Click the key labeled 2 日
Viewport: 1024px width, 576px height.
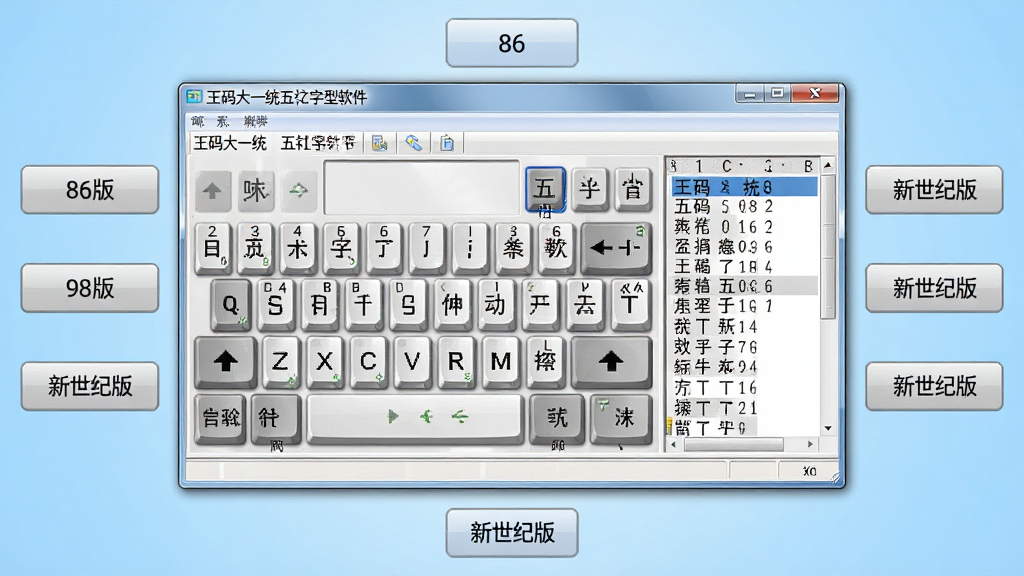pyautogui.click(x=213, y=248)
